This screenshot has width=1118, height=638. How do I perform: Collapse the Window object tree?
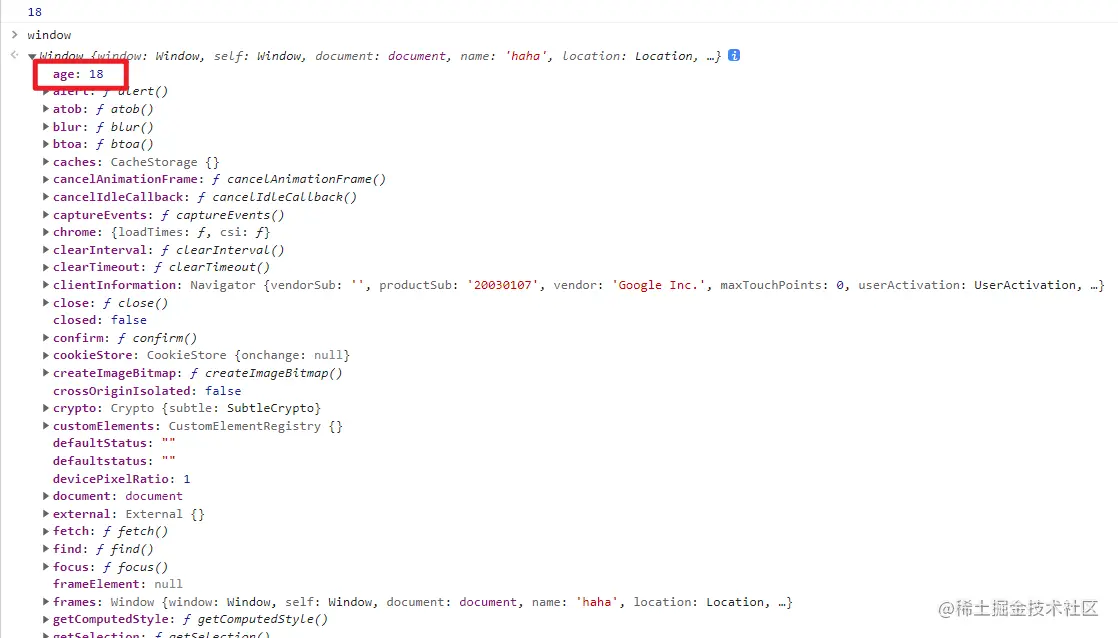pyautogui.click(x=32, y=56)
